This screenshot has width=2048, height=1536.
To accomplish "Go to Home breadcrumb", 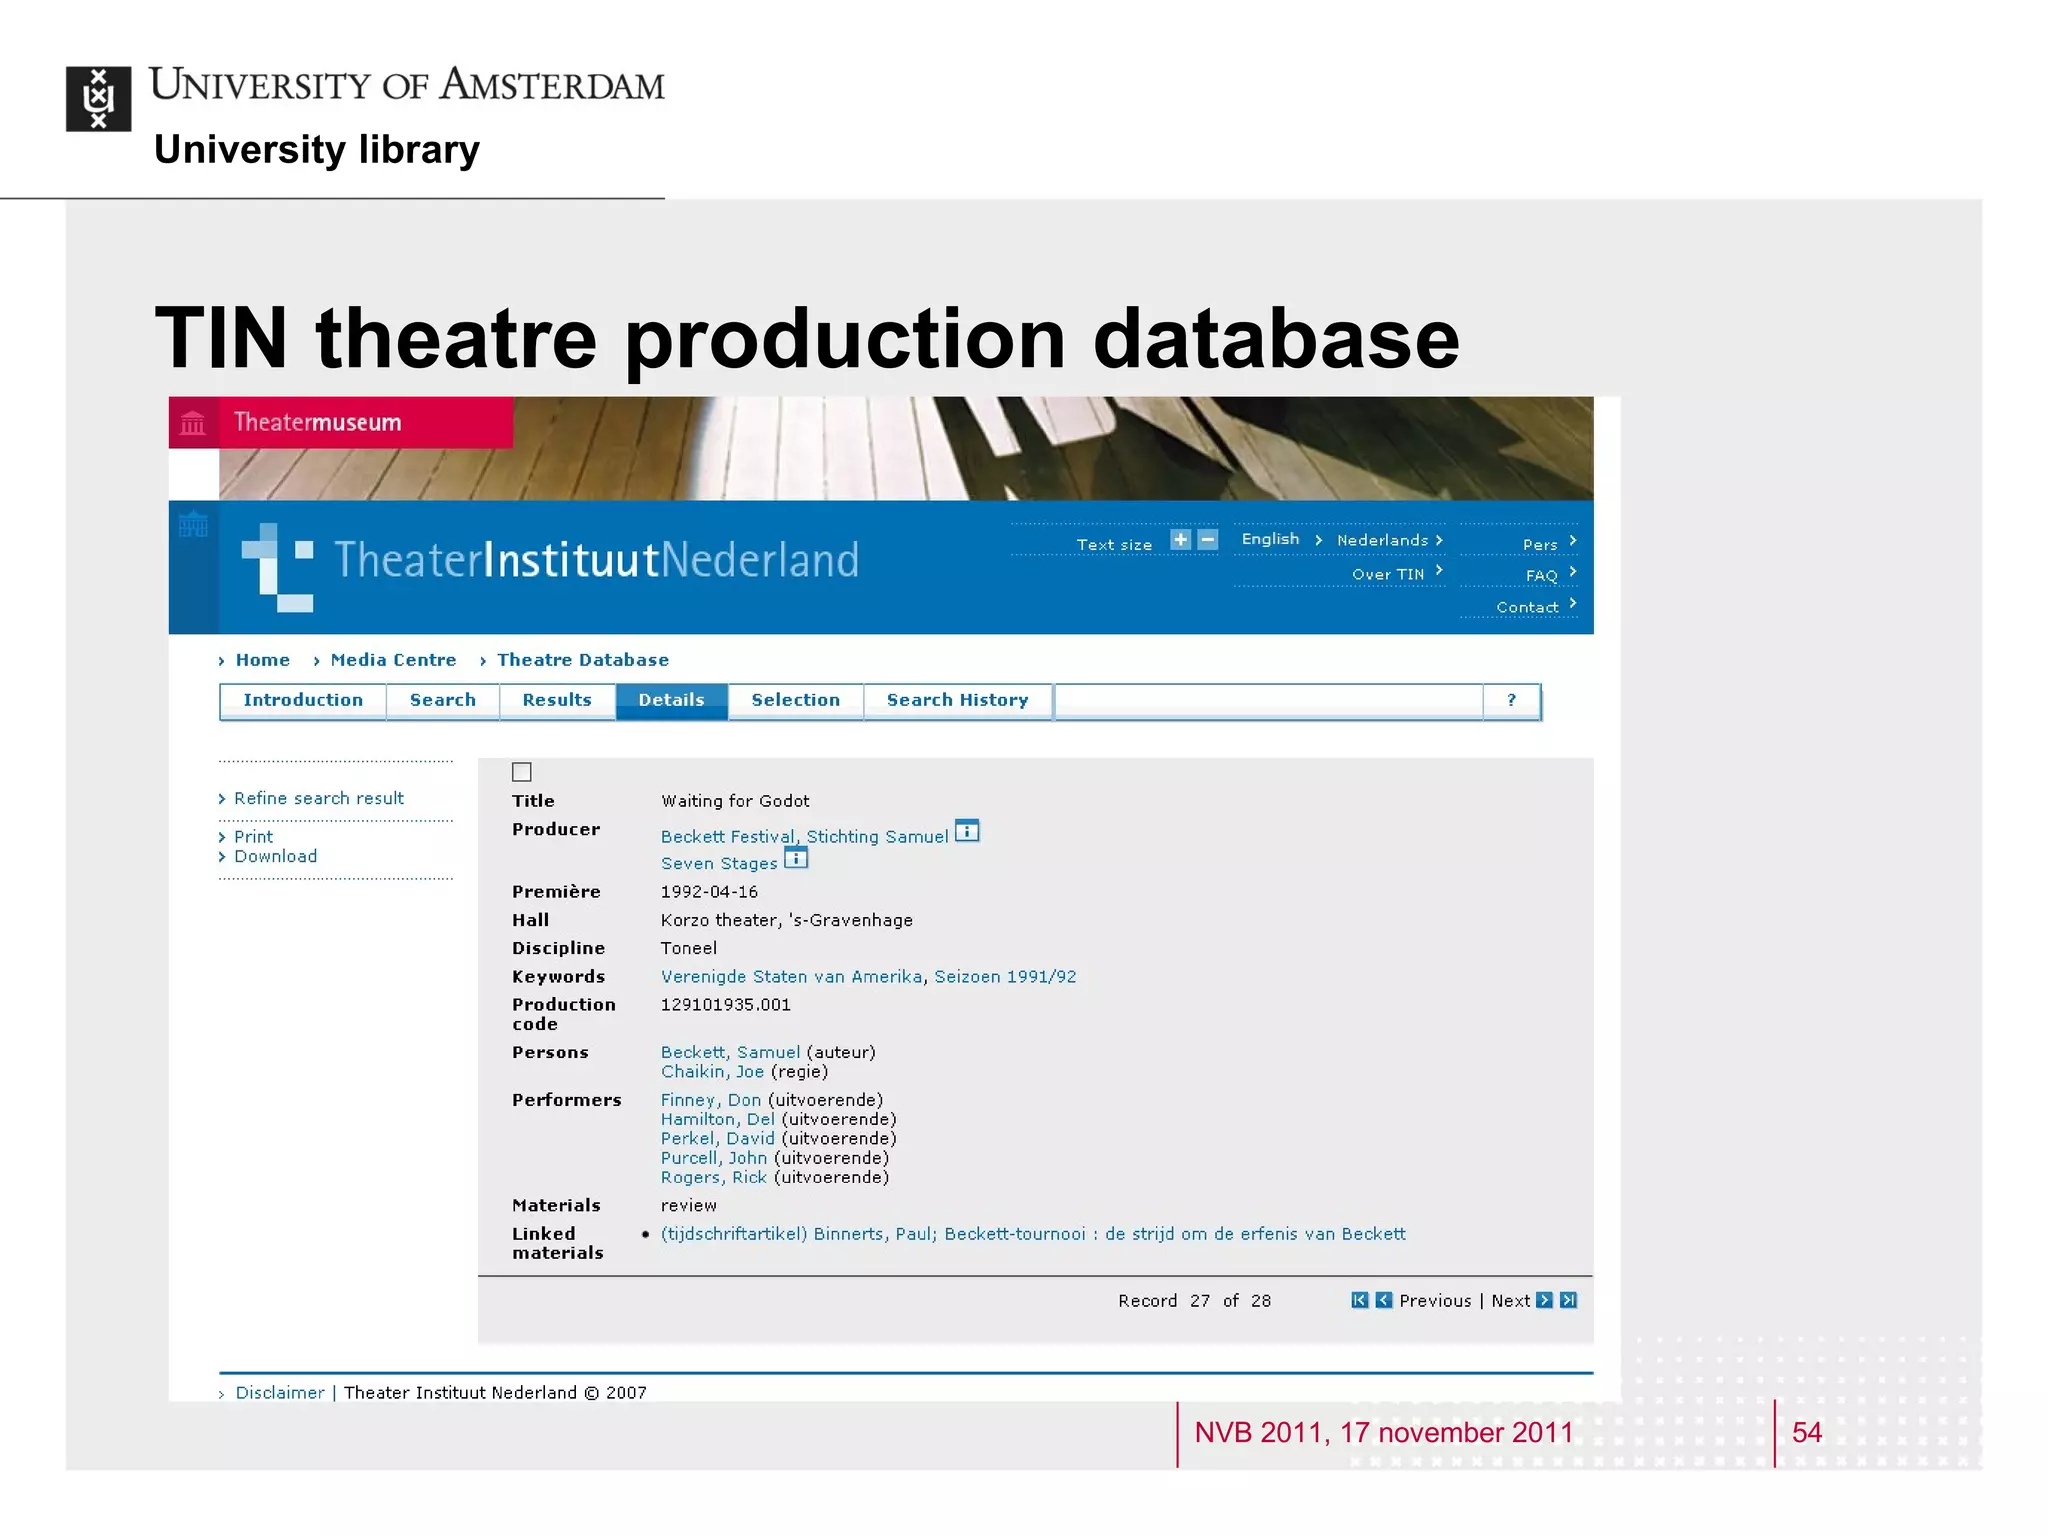I will click(x=262, y=661).
